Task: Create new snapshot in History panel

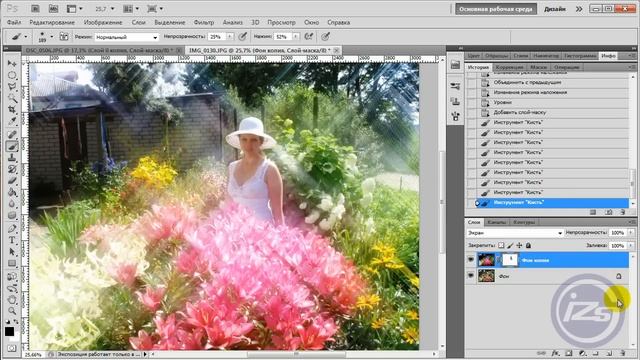Action: (608, 212)
